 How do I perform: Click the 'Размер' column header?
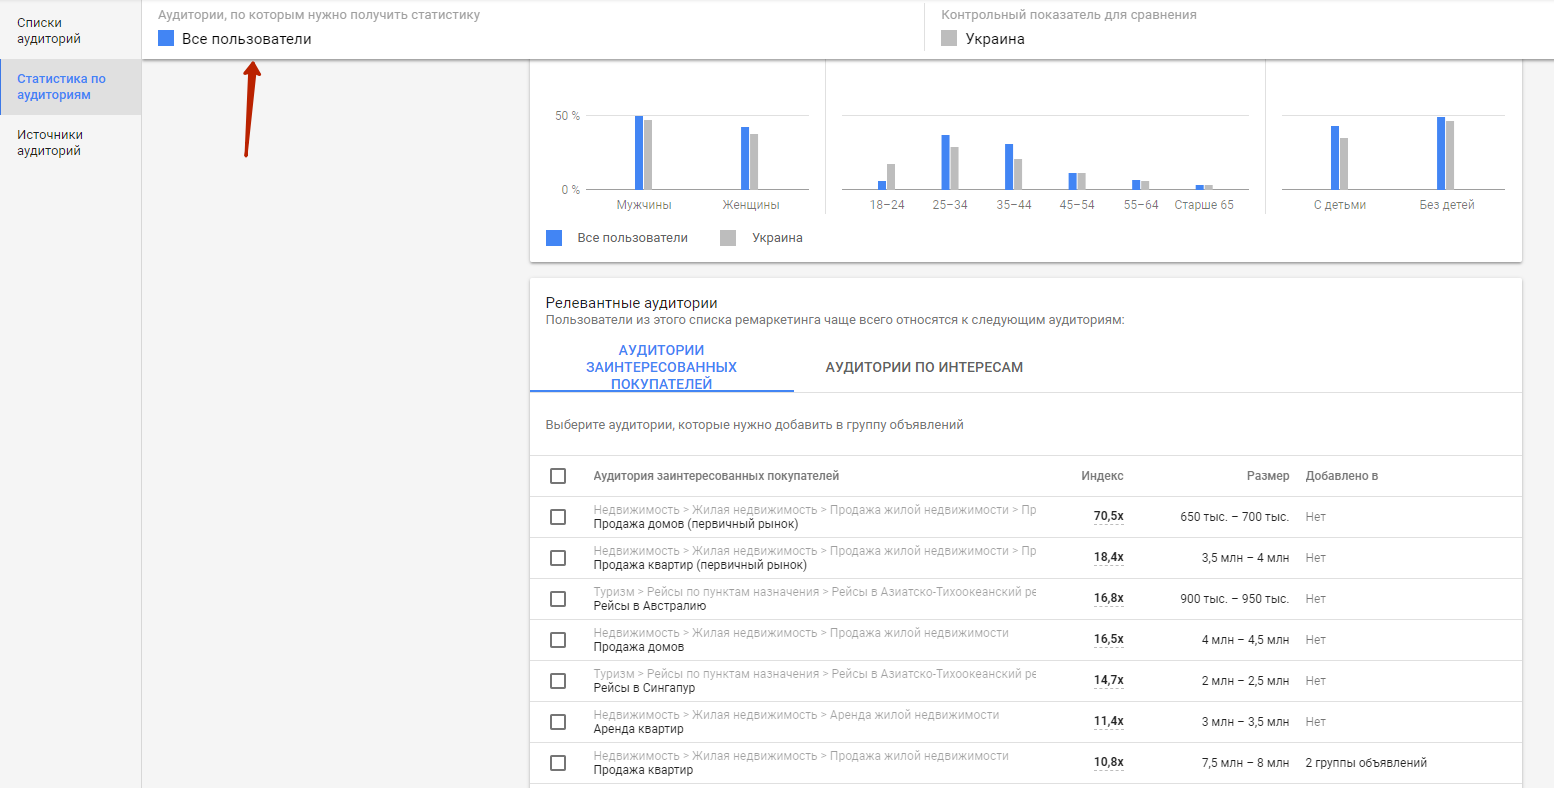point(1267,476)
